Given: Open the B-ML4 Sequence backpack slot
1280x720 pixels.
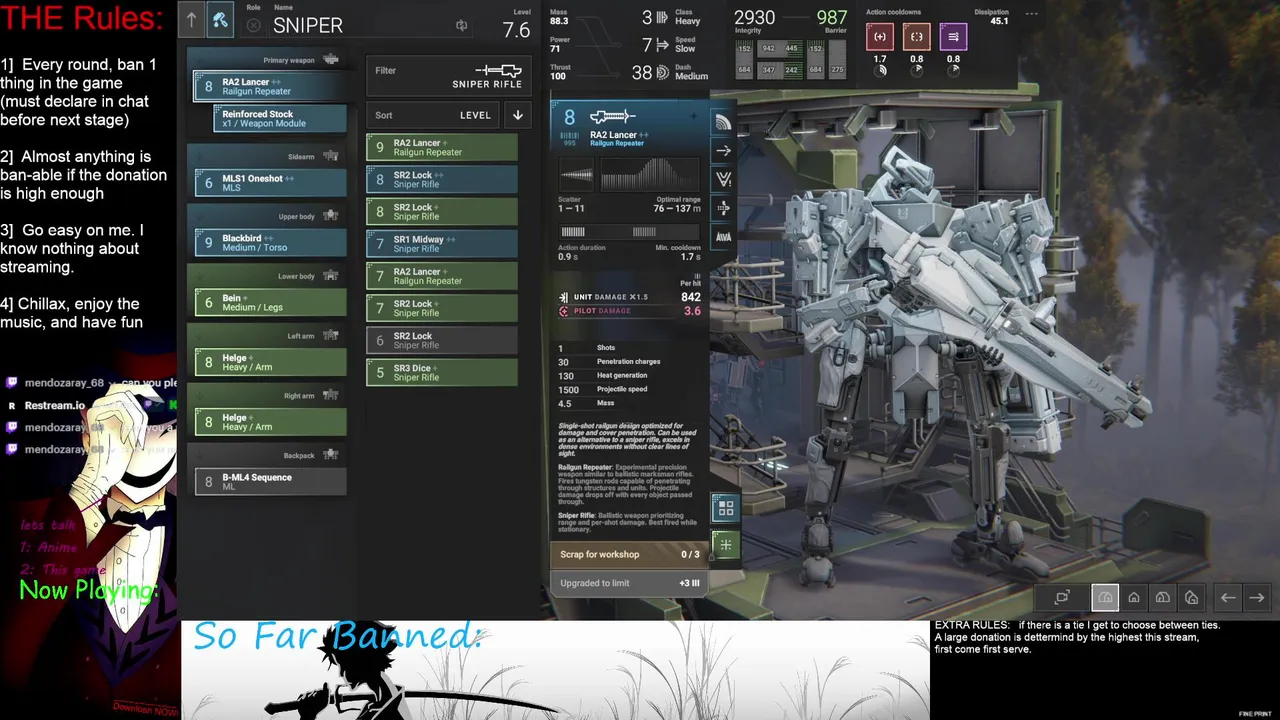Looking at the screenshot, I should pos(270,481).
